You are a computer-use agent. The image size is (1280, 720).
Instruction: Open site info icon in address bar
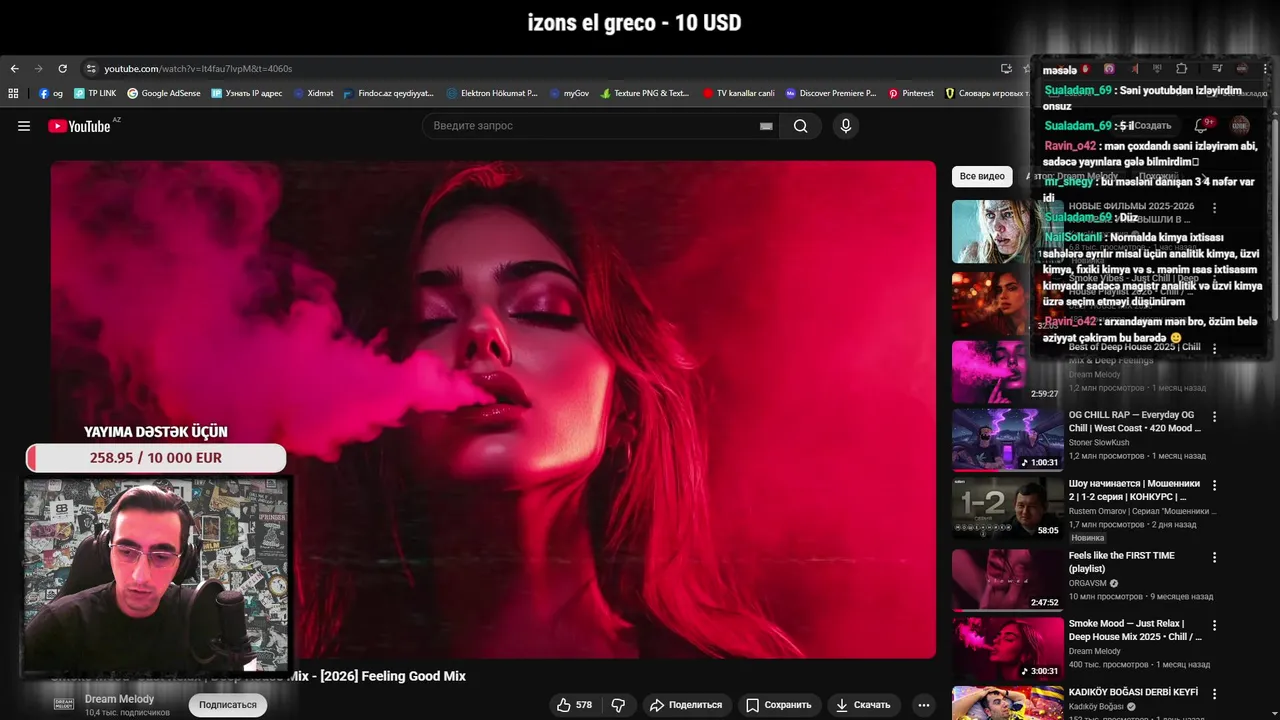pyautogui.click(x=91, y=69)
